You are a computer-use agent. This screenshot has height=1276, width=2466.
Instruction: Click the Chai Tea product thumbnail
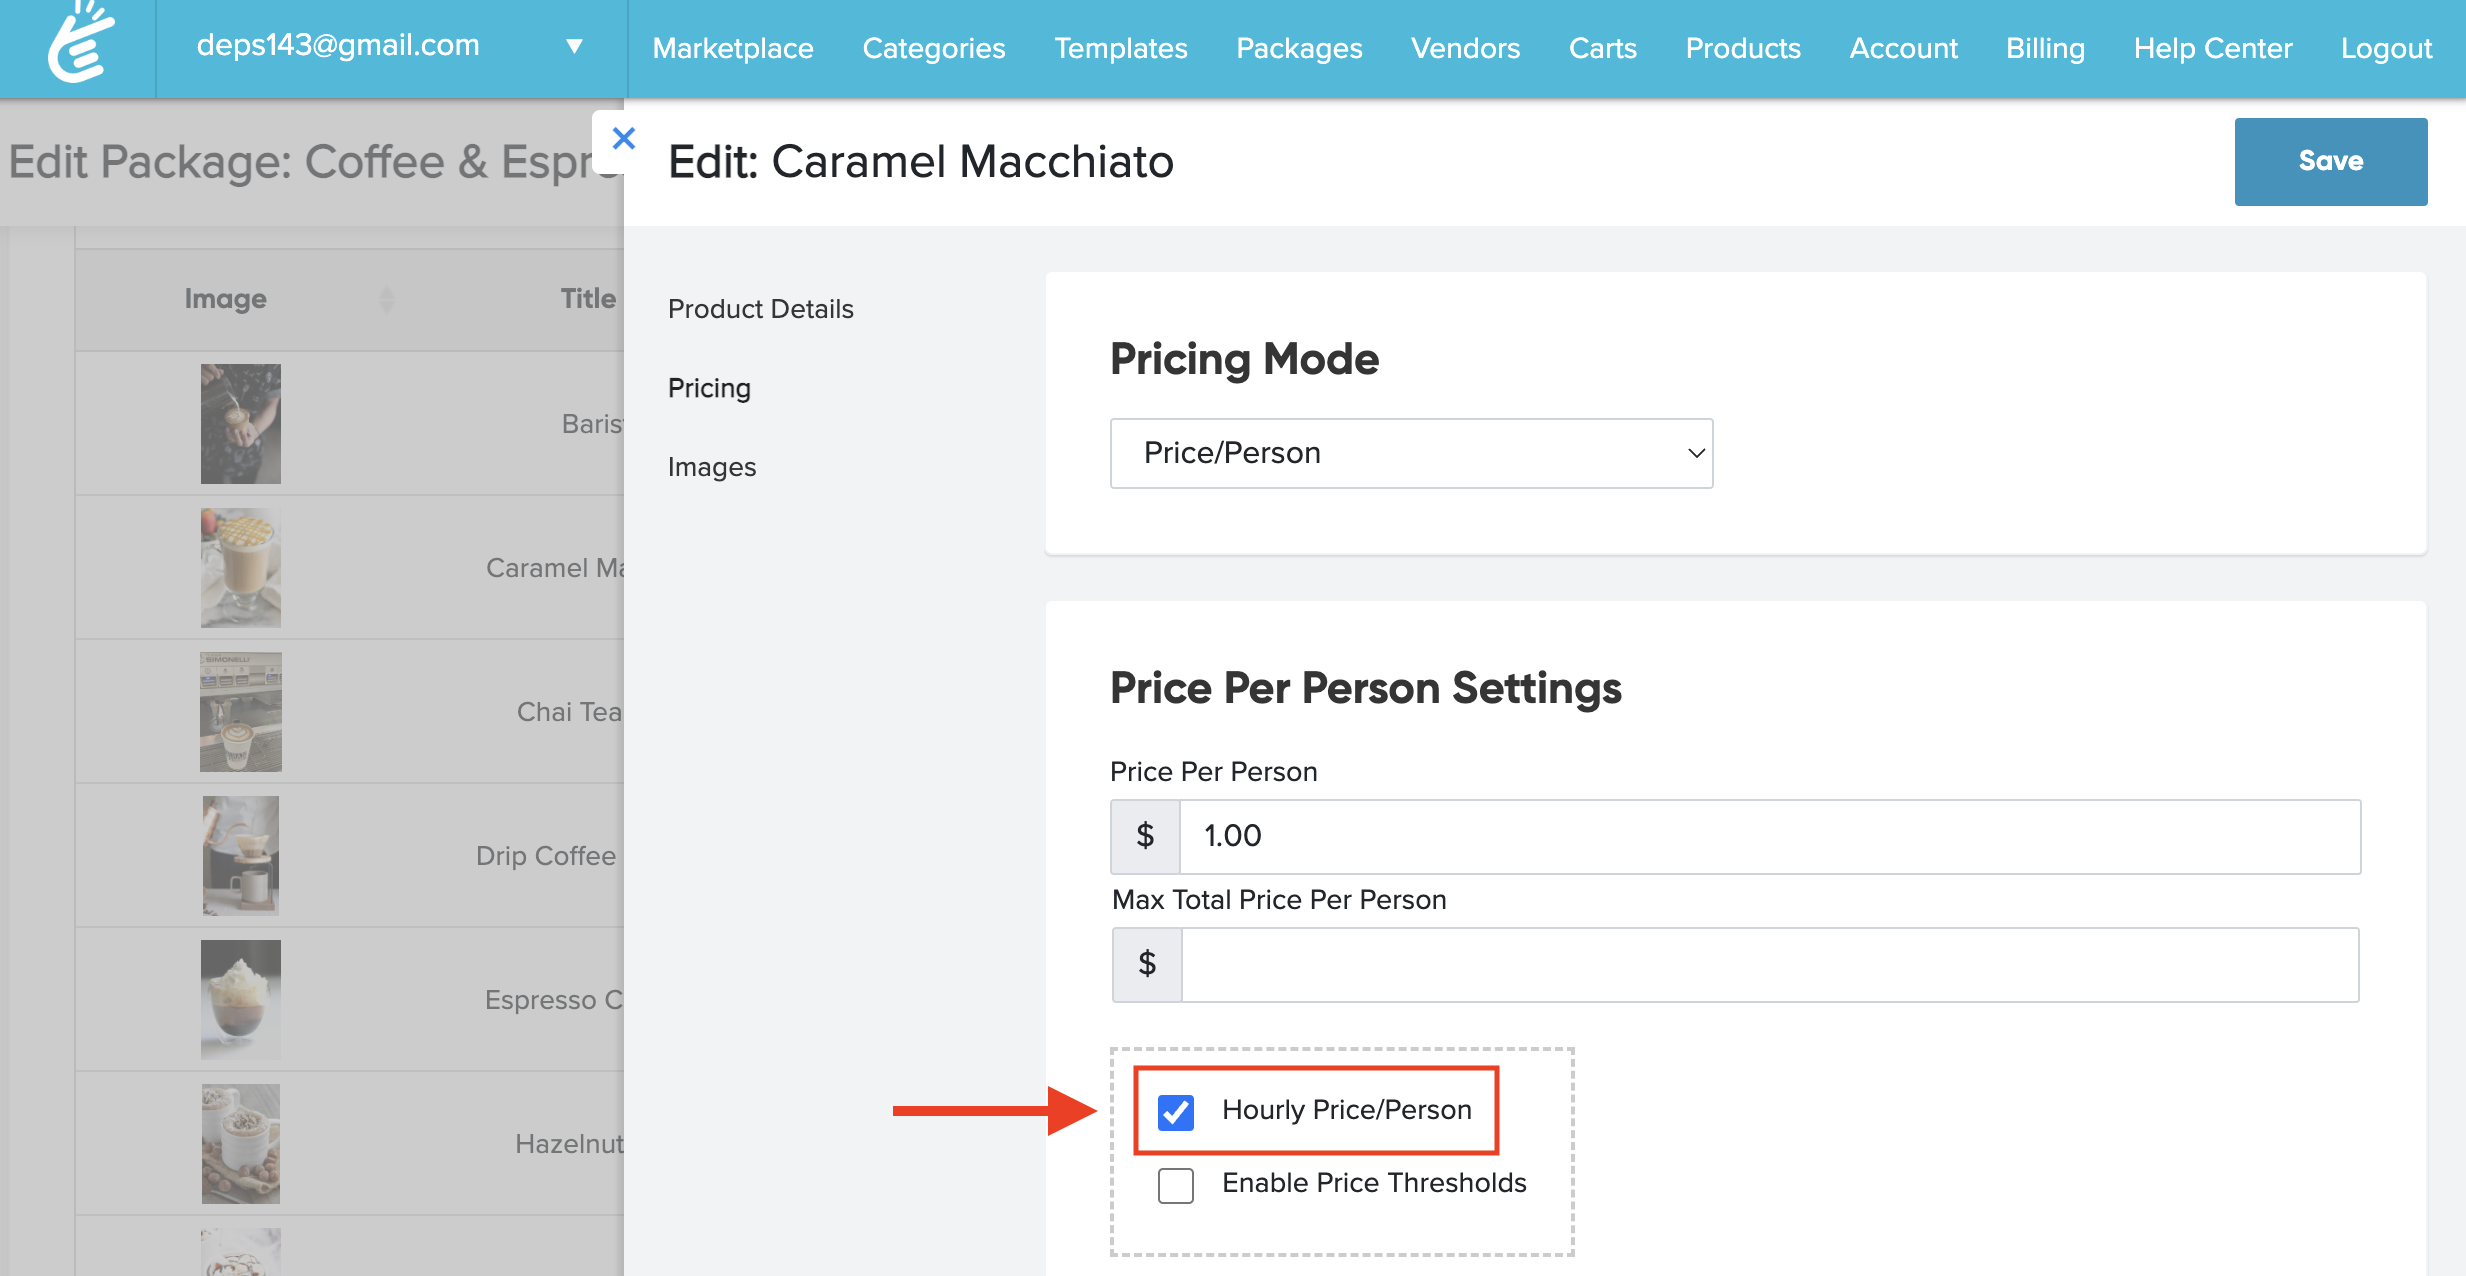pyautogui.click(x=240, y=712)
